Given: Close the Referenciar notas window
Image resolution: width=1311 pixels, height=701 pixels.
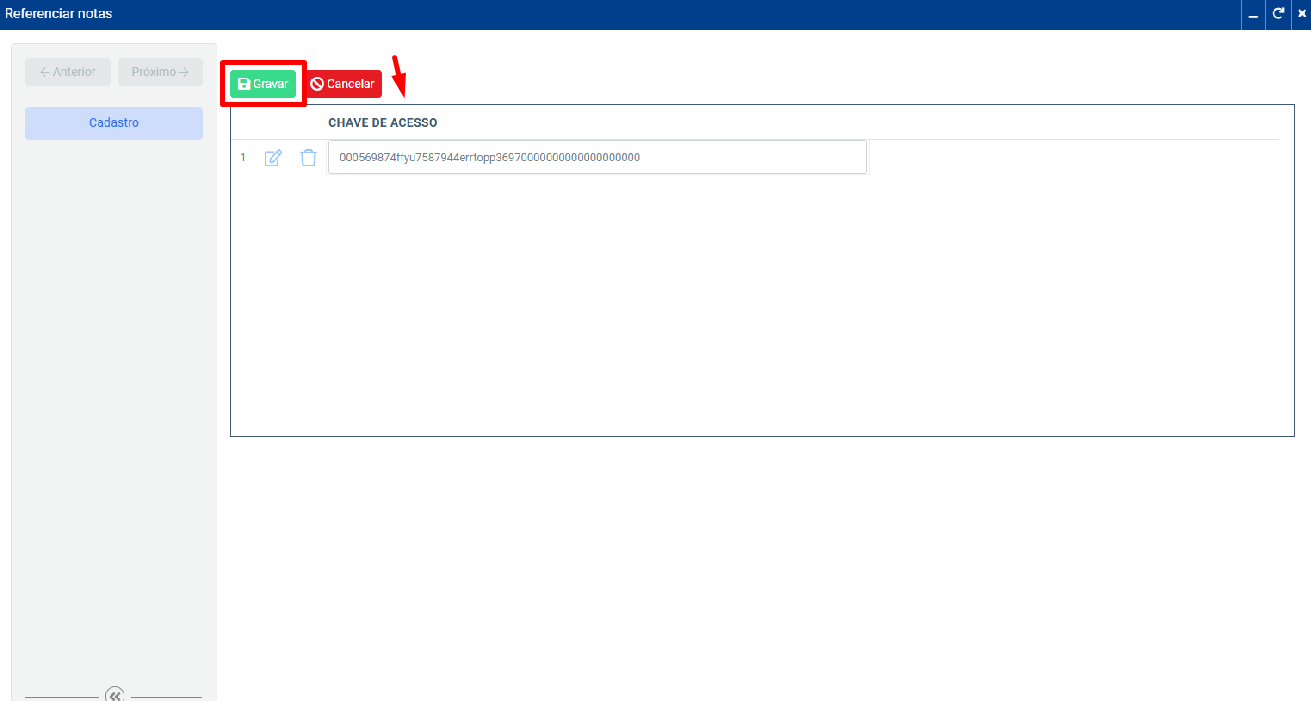Looking at the screenshot, I should coord(1301,14).
